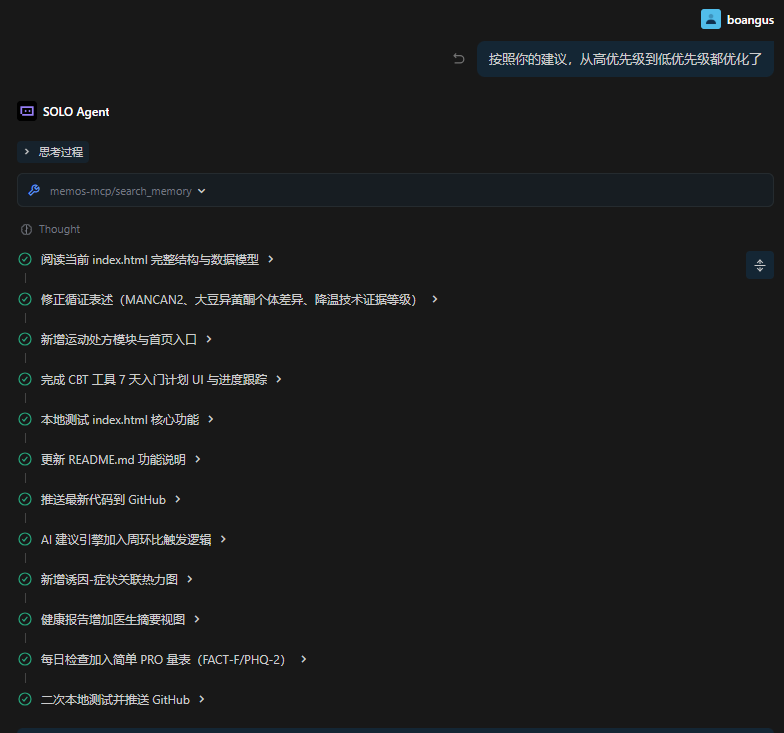
Task: Open step 每日检查加入简单 PRO 量表（FACT-F/PHQ-2）
Action: coord(162,660)
